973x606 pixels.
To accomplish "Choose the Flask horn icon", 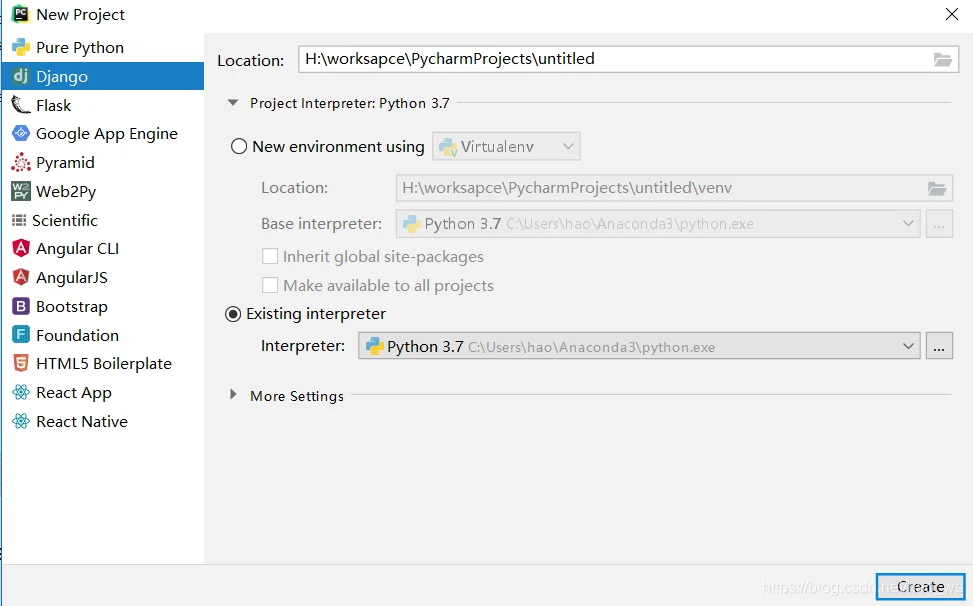I will click(20, 105).
